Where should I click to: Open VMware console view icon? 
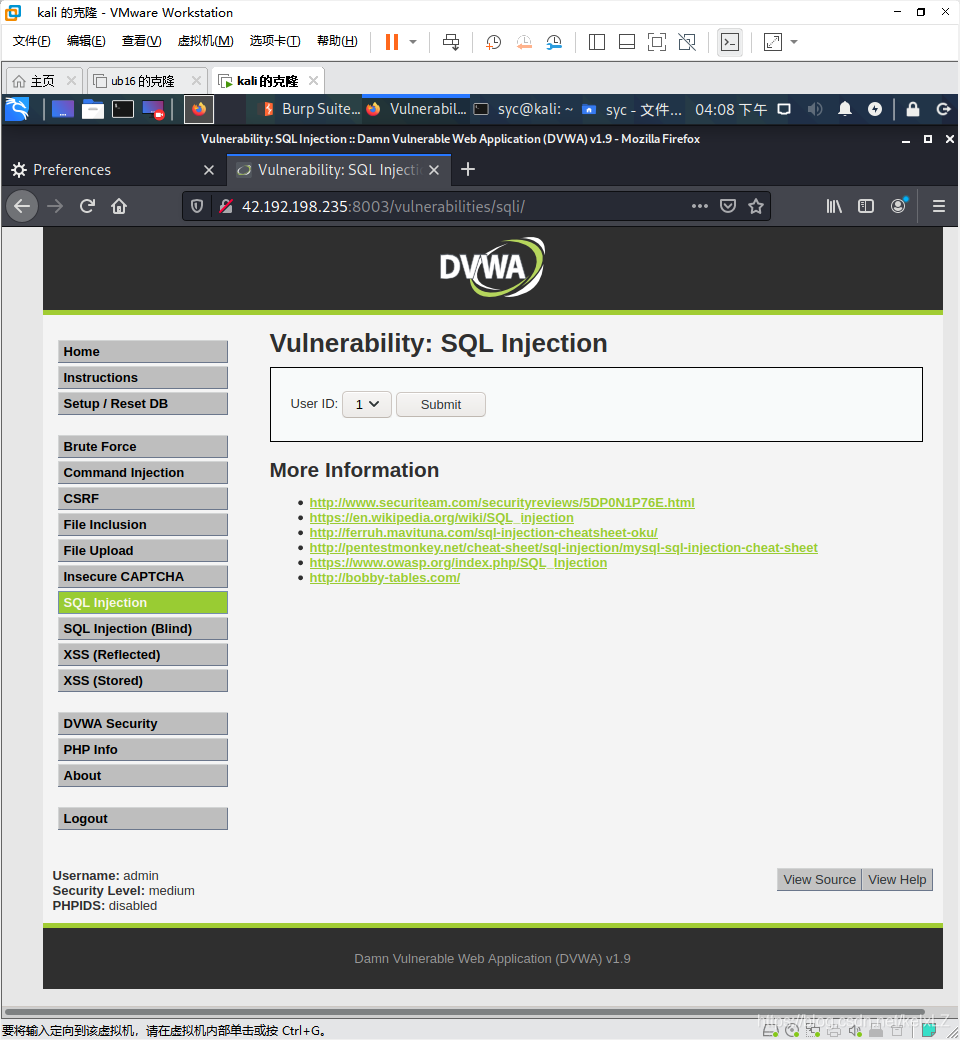tap(730, 42)
